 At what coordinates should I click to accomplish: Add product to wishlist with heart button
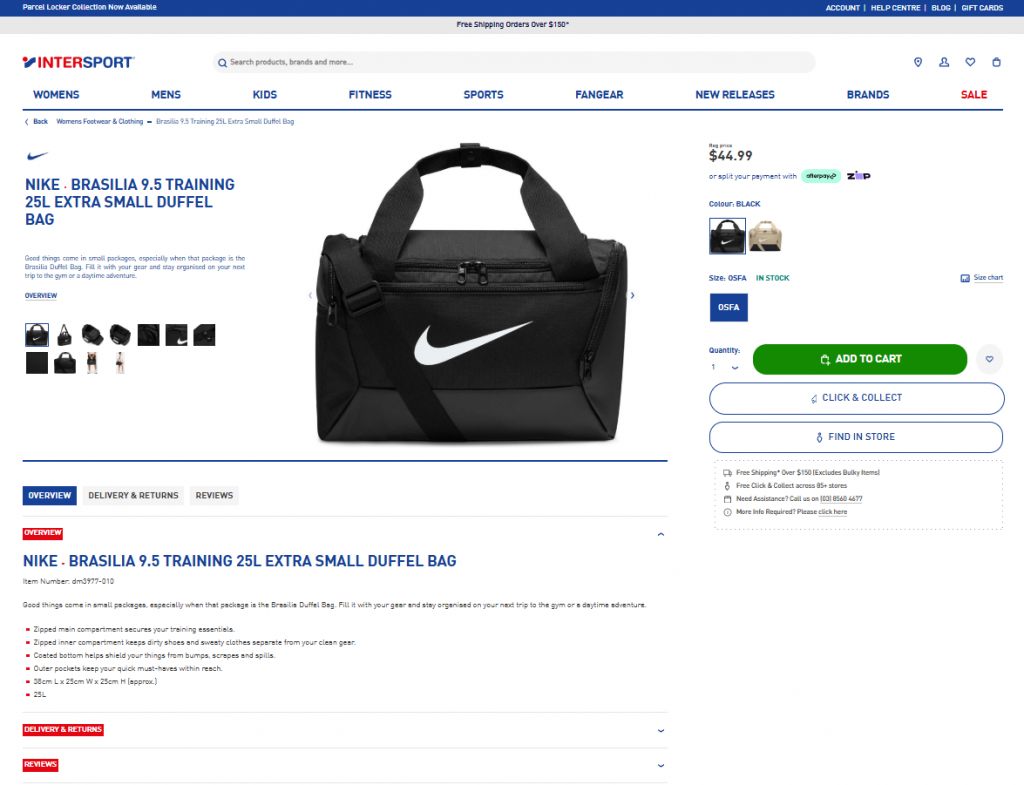point(989,359)
